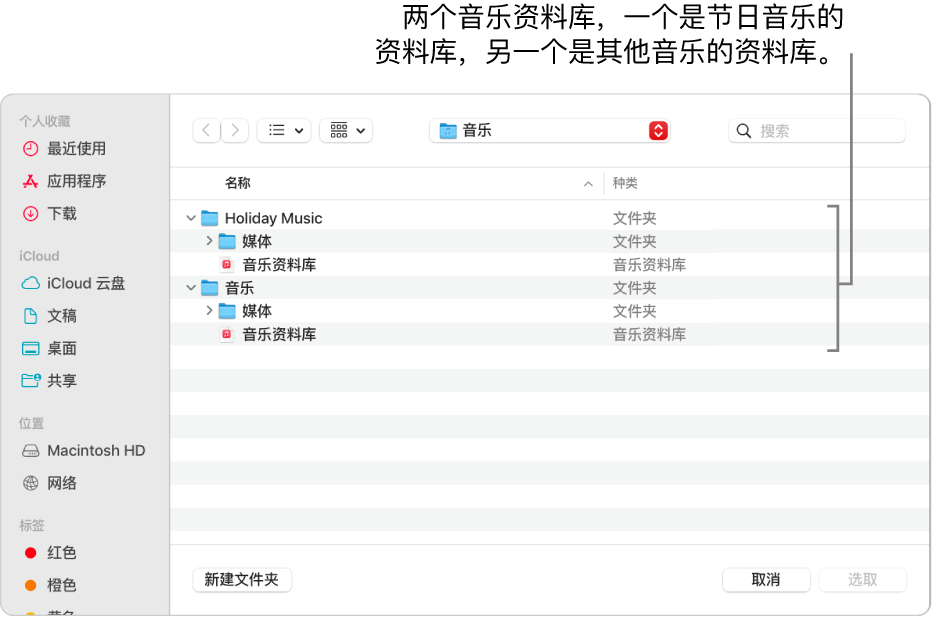934x617 pixels.
Task: Select iCloud 云盘 in the sidebar
Action: (x=84, y=283)
